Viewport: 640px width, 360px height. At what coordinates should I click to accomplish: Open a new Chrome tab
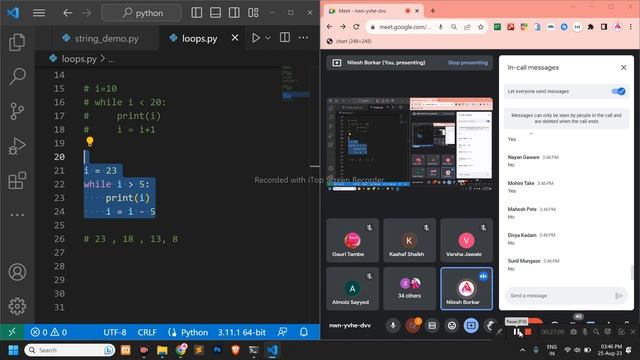pos(432,11)
